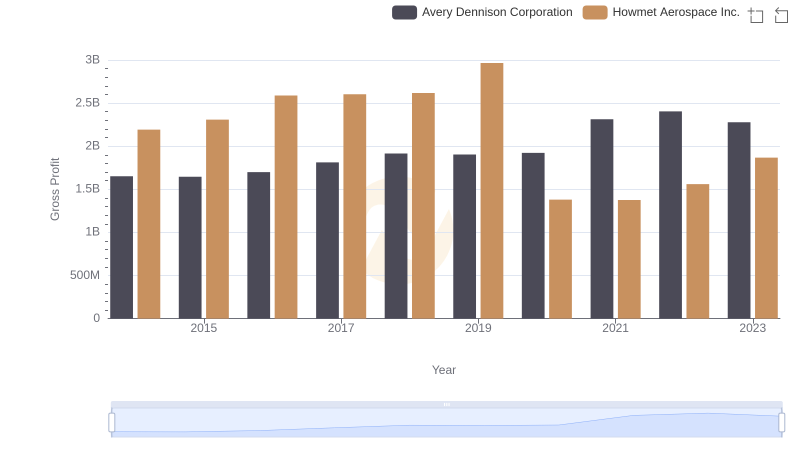Image resolution: width=800 pixels, height=461 pixels.
Task: Select the left handle of the zoom slider
Action: pyautogui.click(x=112, y=422)
